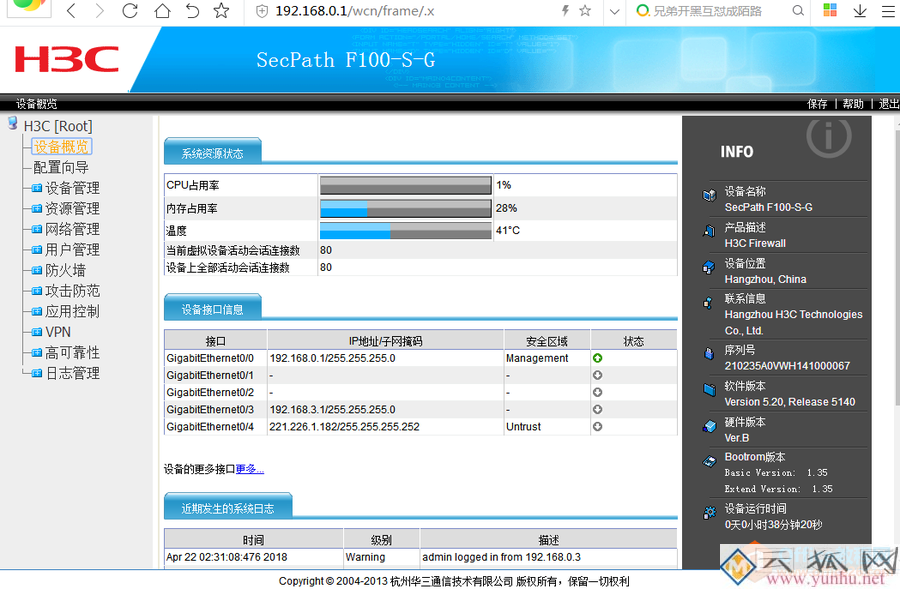900x589 pixels.
Task: Select the 日志管理 log management icon
Action: point(37,372)
